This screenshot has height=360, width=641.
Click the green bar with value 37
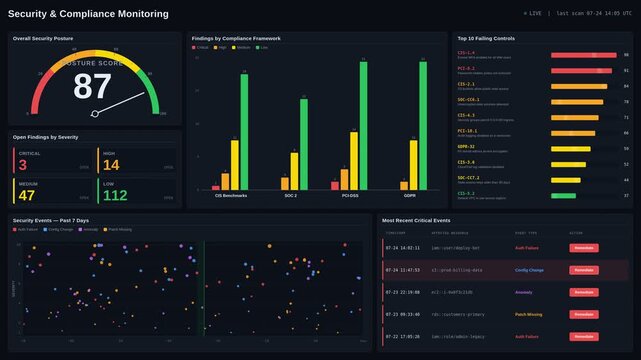pyautogui.click(x=563, y=196)
